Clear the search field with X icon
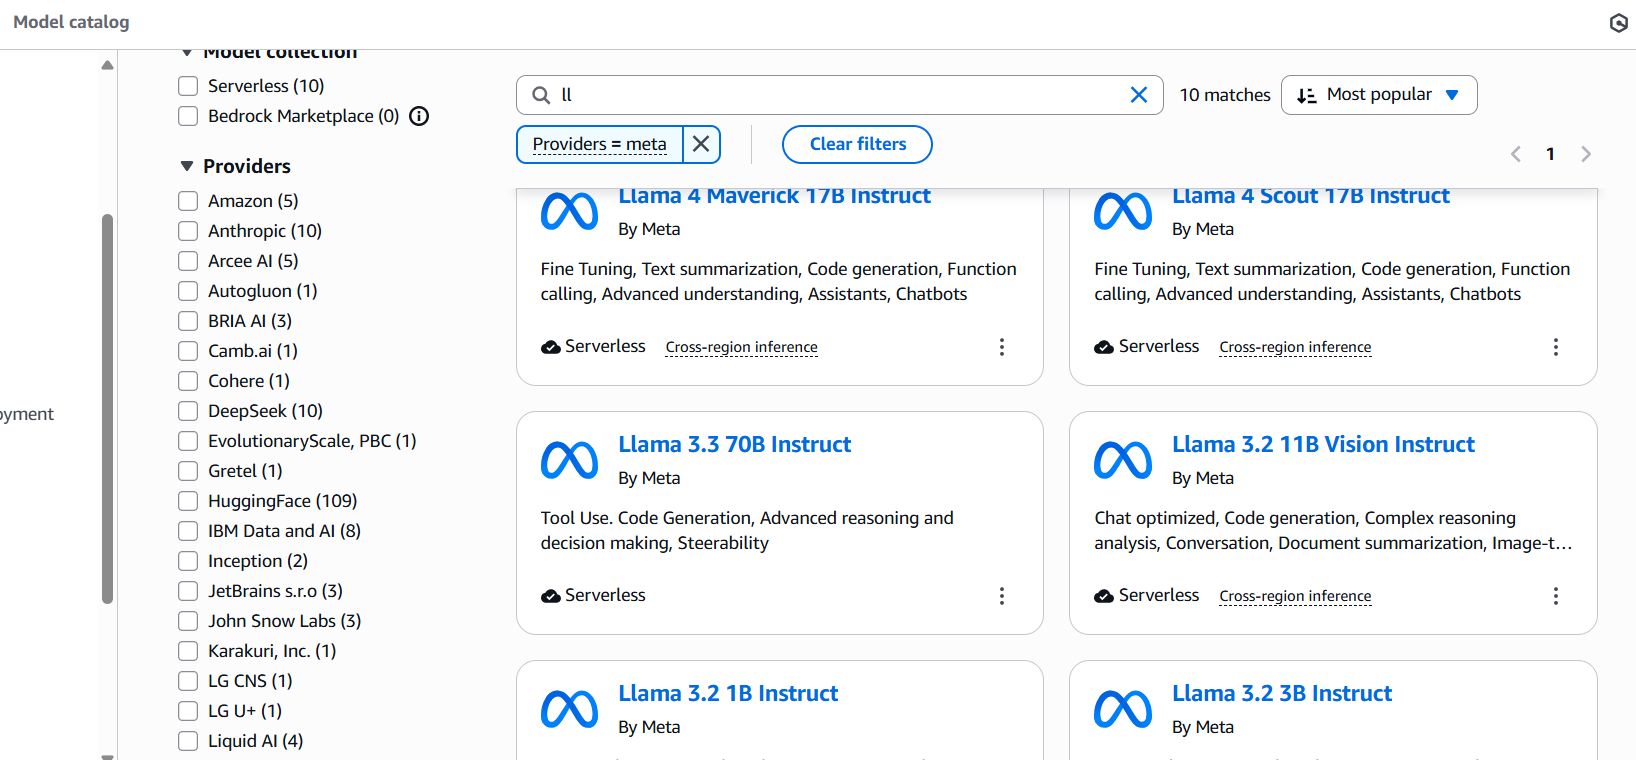1636x760 pixels. [1138, 95]
